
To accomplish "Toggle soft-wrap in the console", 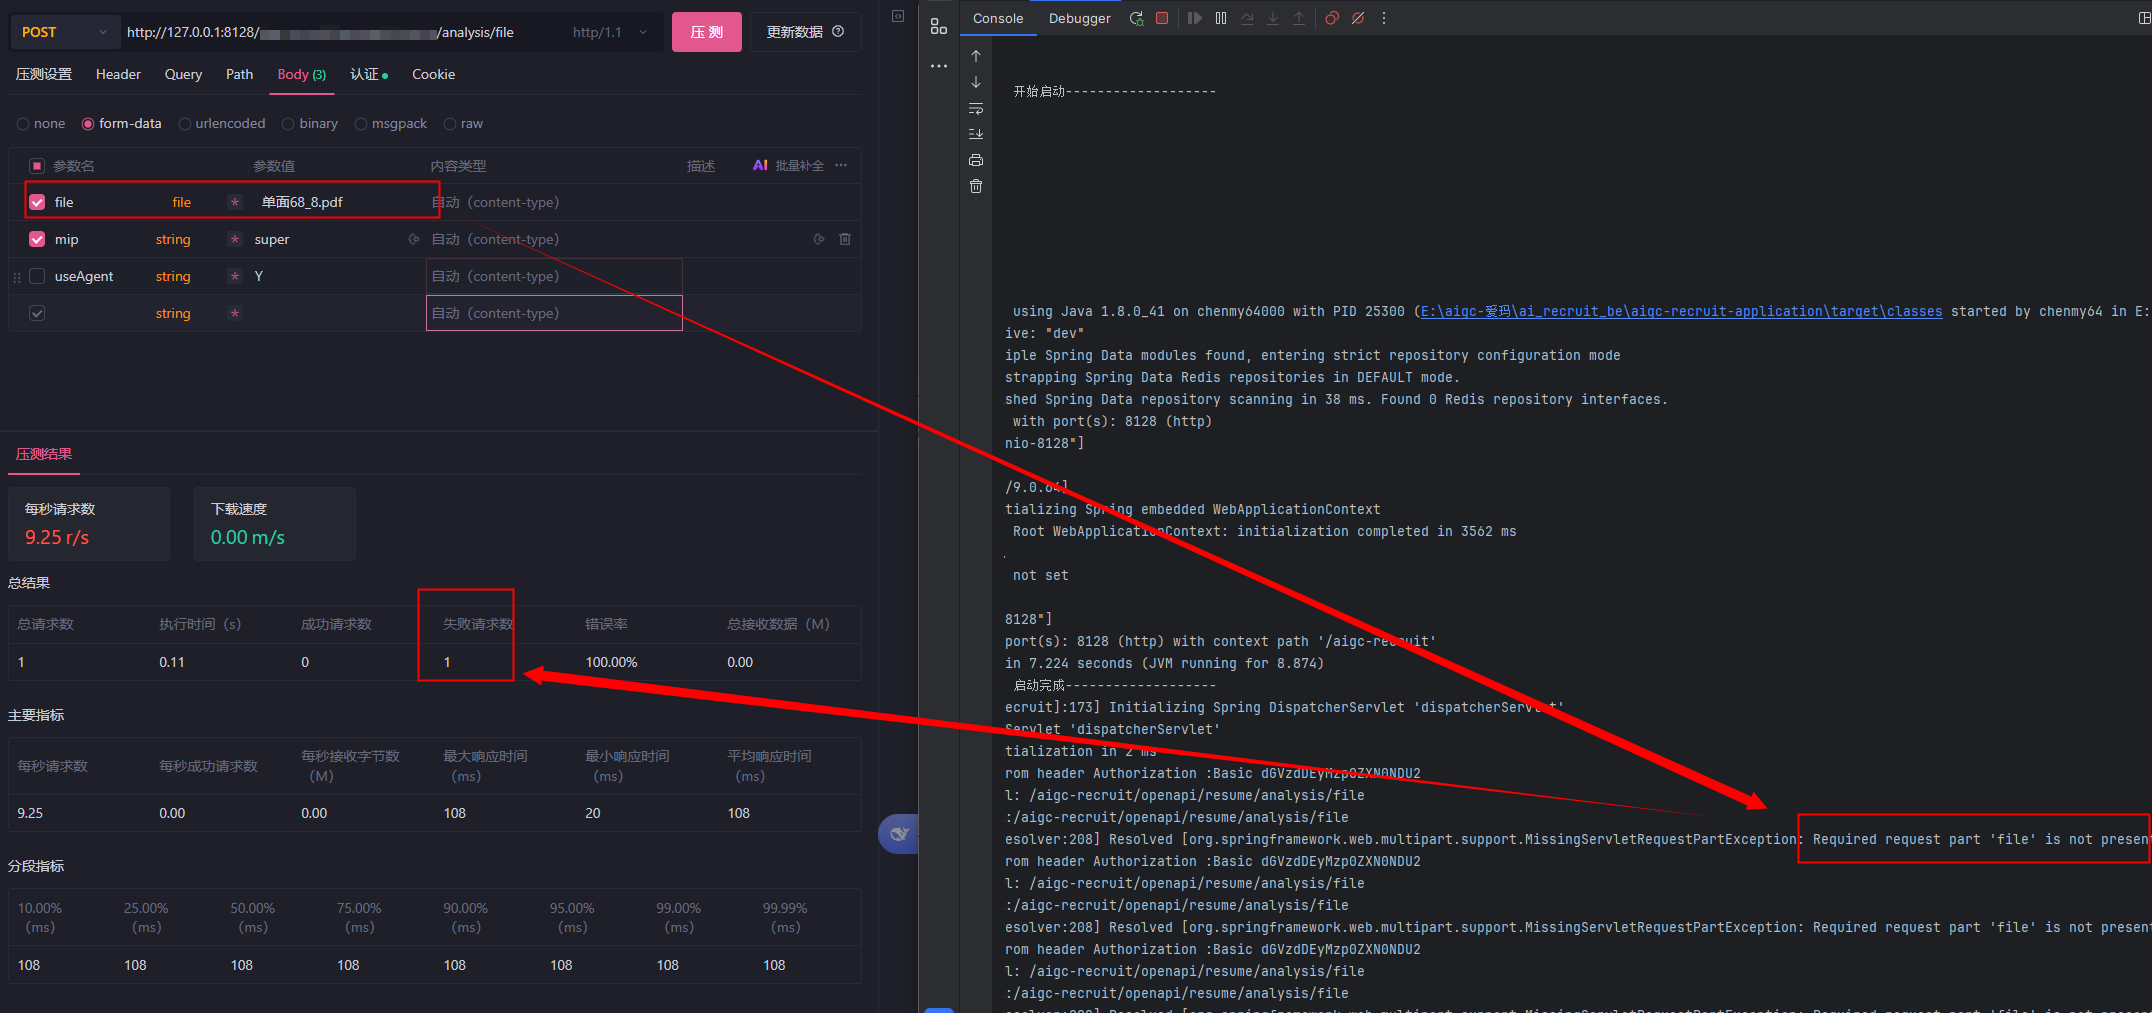I will pyautogui.click(x=976, y=108).
